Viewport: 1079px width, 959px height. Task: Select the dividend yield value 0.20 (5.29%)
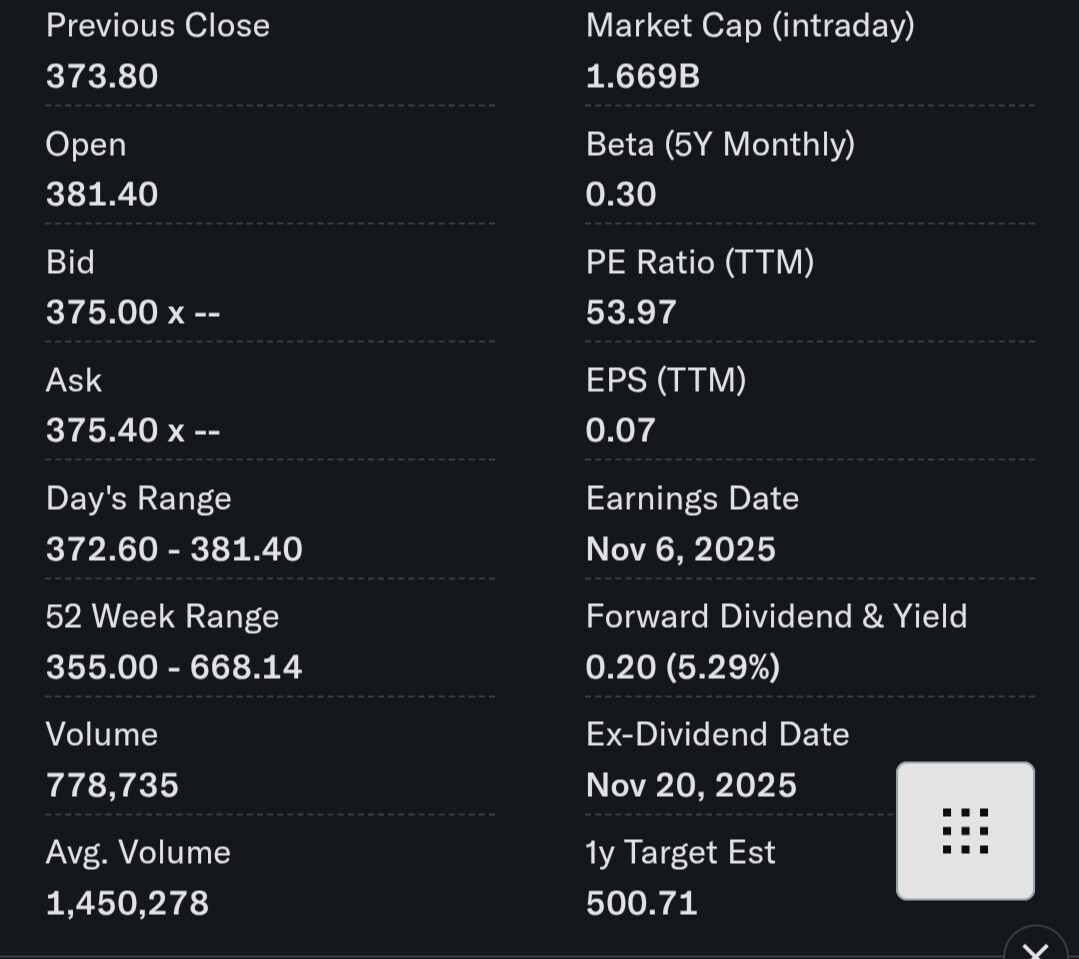[683, 667]
